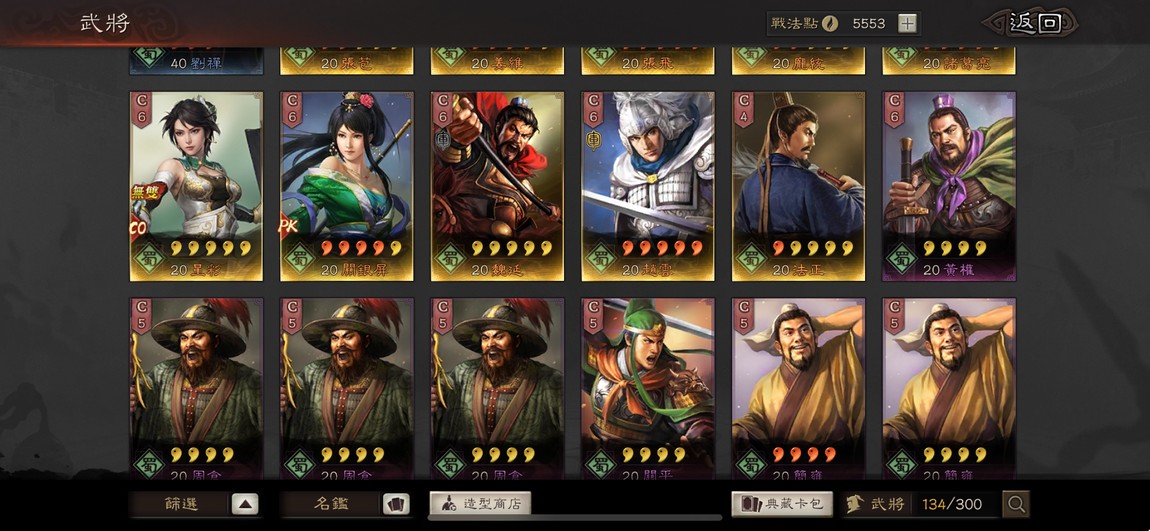This screenshot has height=531, width=1150.
Task: Click the 戰法點 flame currency icon
Action: [x=829, y=23]
